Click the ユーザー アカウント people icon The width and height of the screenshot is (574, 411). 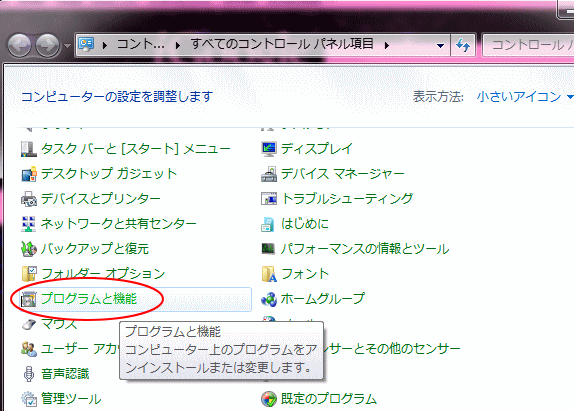[x=29, y=349]
